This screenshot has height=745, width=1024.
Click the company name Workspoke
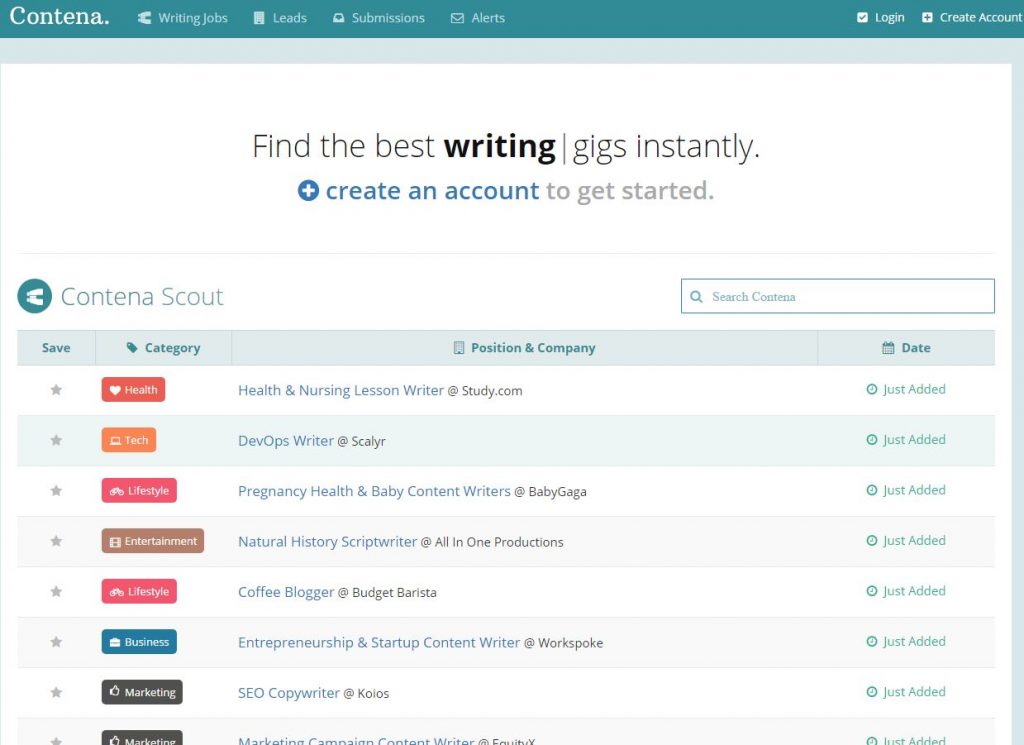point(570,643)
